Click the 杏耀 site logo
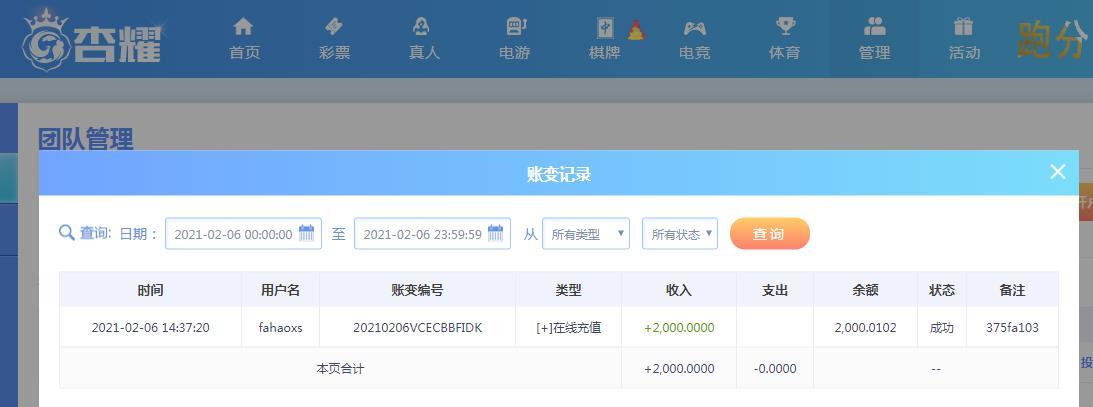Image resolution: width=1093 pixels, height=407 pixels. point(92,40)
